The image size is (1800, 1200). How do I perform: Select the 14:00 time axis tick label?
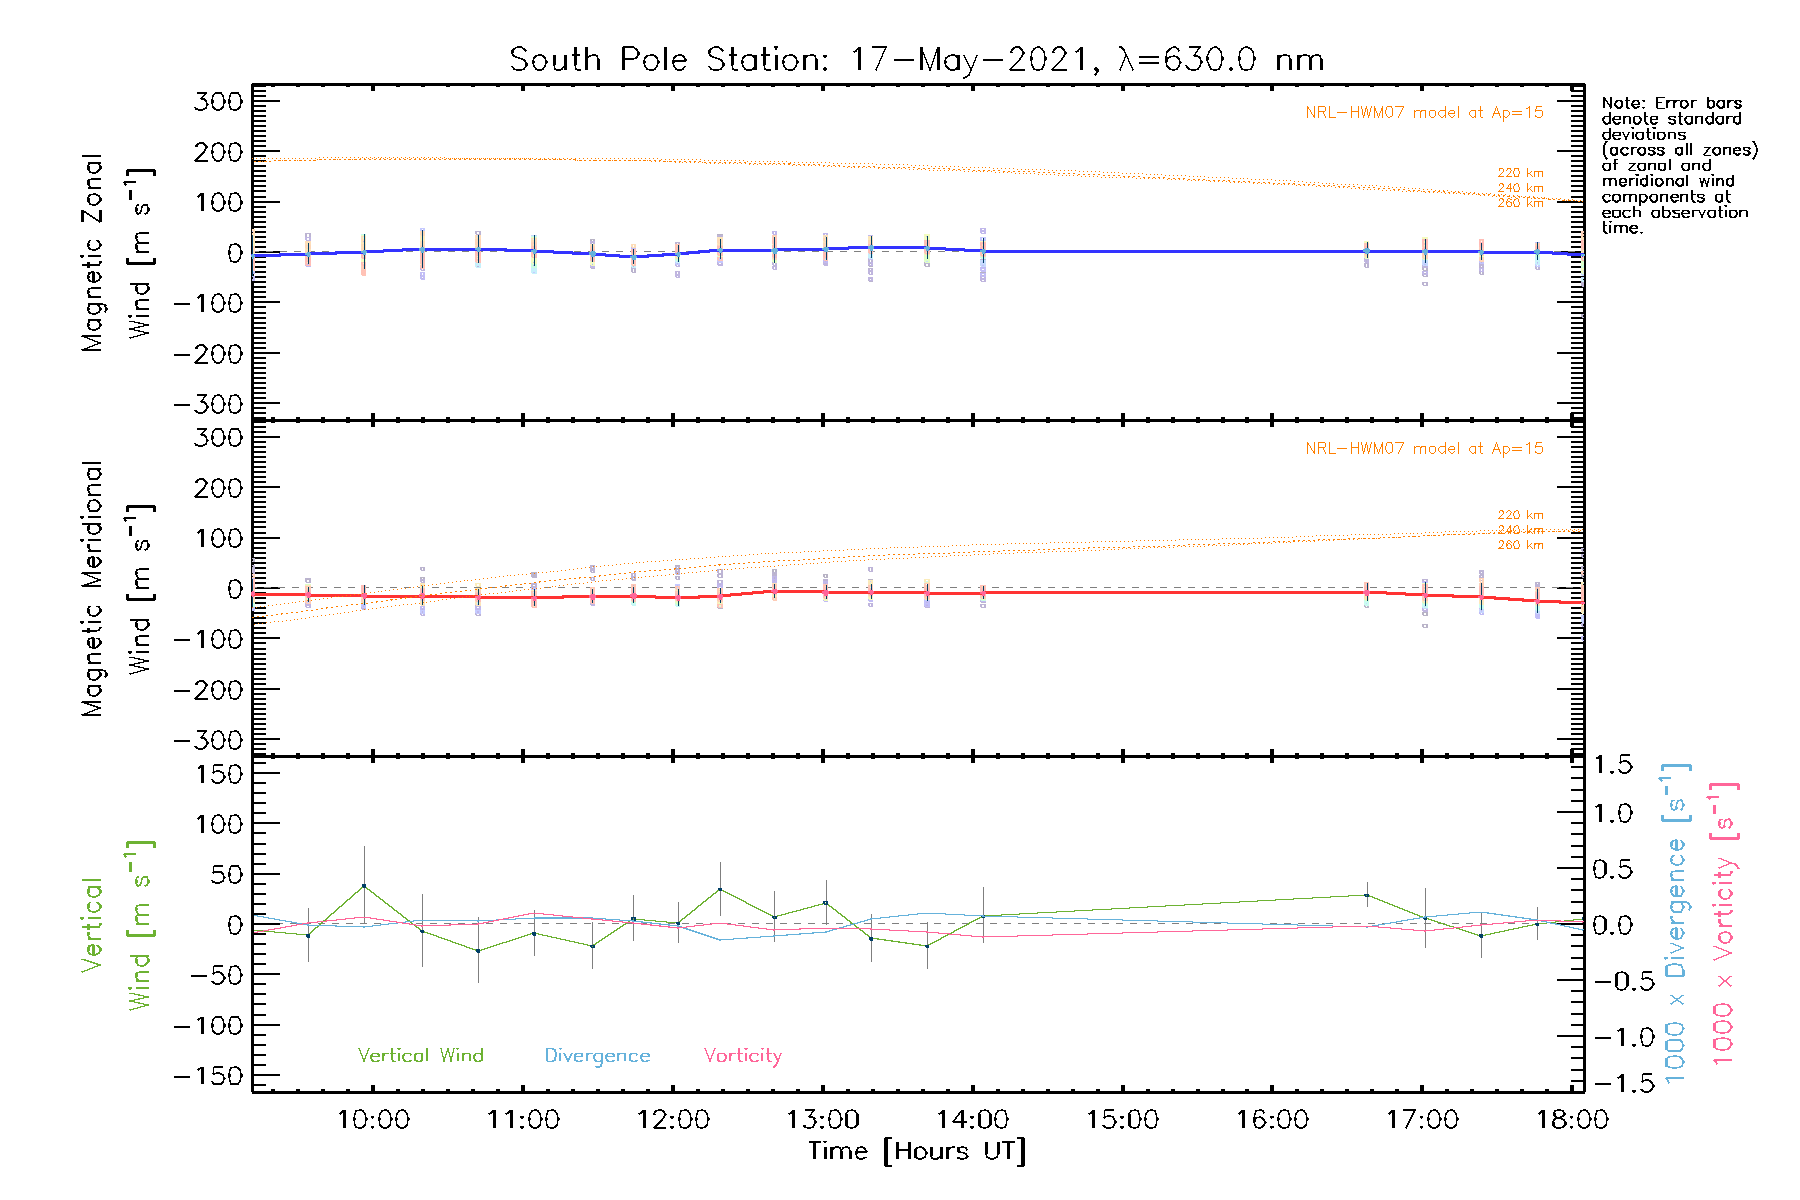[x=973, y=1119]
